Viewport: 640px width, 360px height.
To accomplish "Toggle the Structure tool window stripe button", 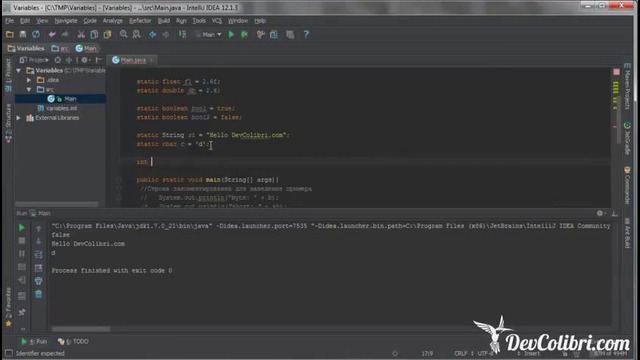I will tap(8, 123).
